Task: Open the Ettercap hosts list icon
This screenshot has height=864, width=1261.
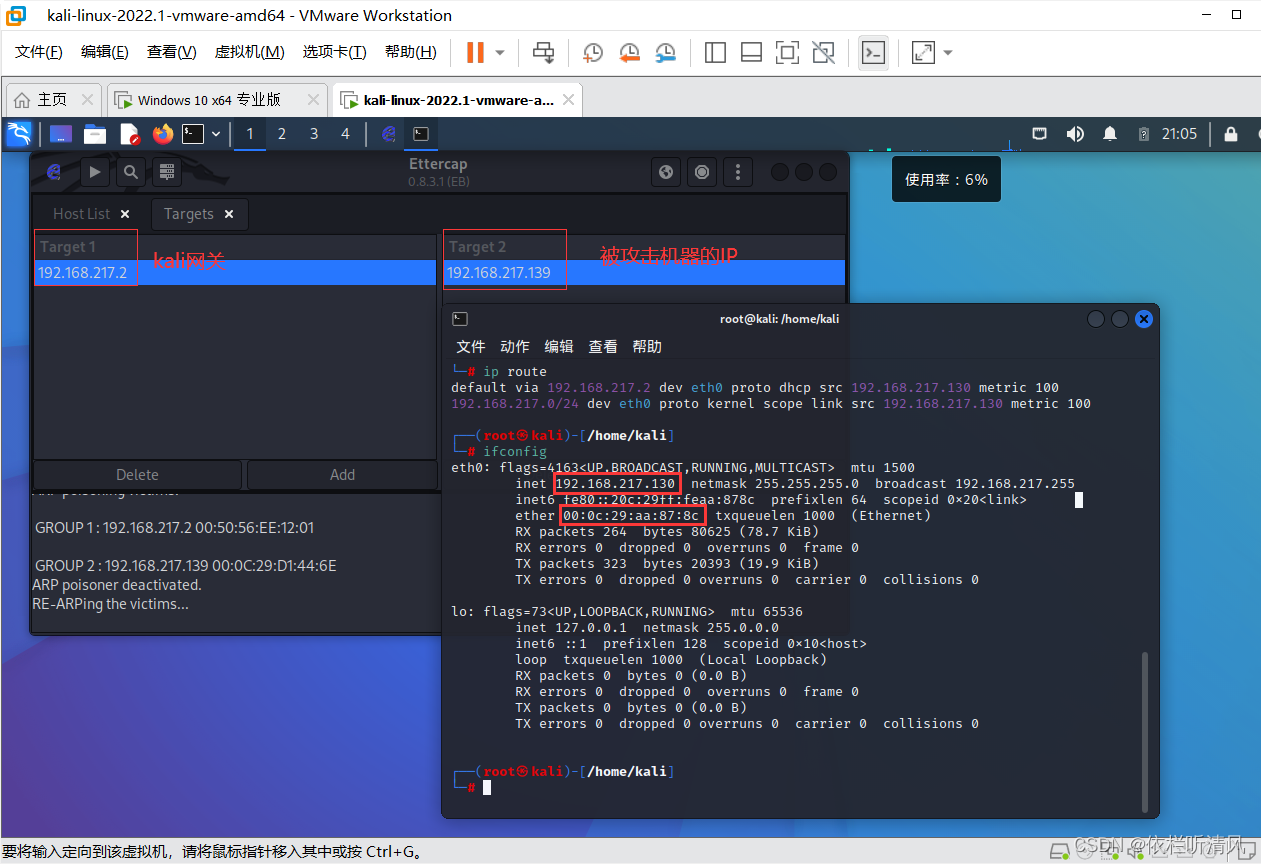Action: point(166,171)
